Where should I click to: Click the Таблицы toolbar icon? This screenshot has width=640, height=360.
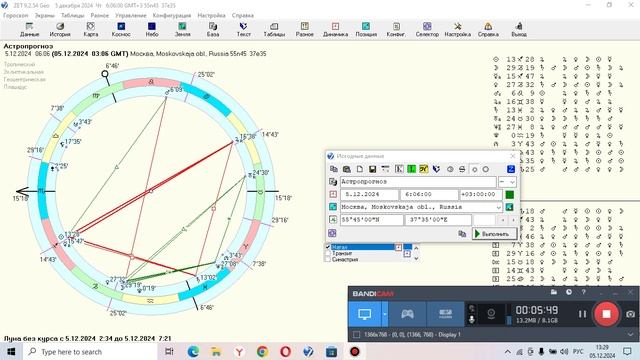[x=274, y=29]
